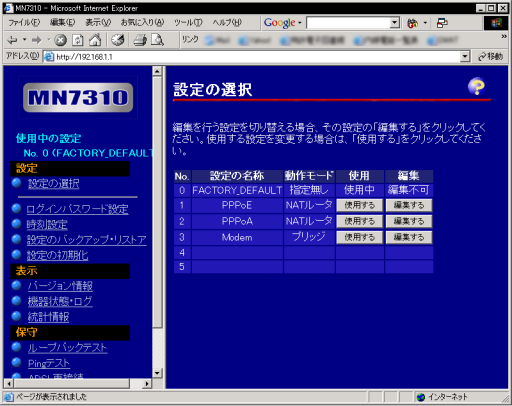Click sidebar vertical scrollbar down arrow

(157, 373)
